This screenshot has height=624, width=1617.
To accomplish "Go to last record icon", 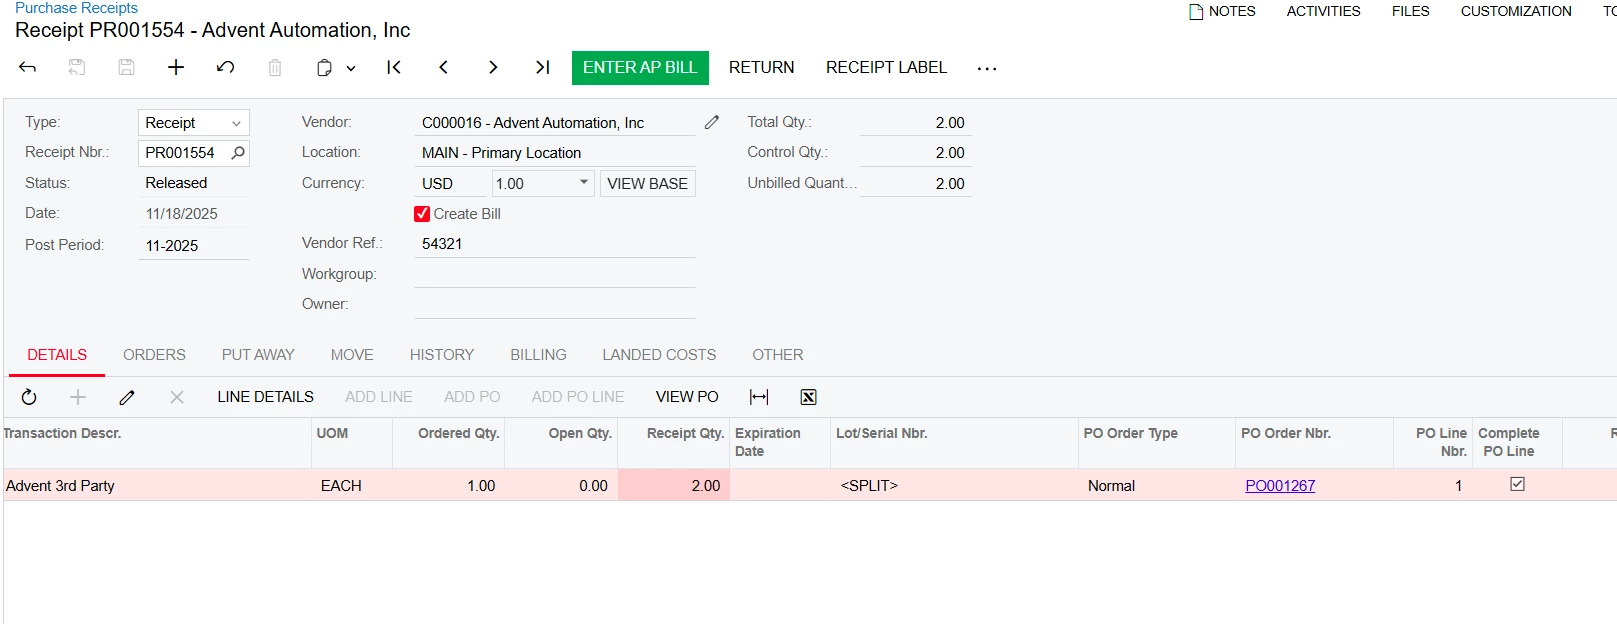I will tap(542, 67).
